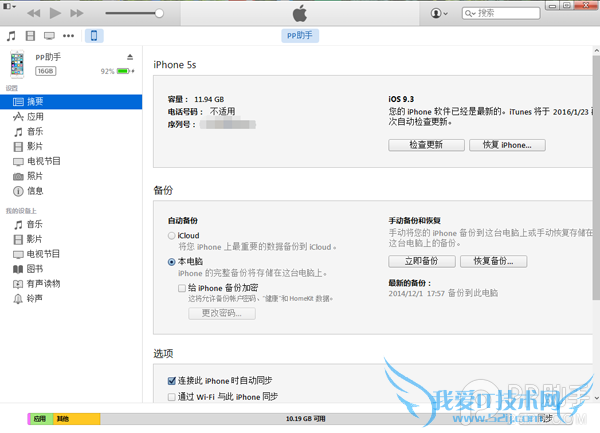Click the 立即备份 button
This screenshot has width=600, height=433.
[x=422, y=261]
